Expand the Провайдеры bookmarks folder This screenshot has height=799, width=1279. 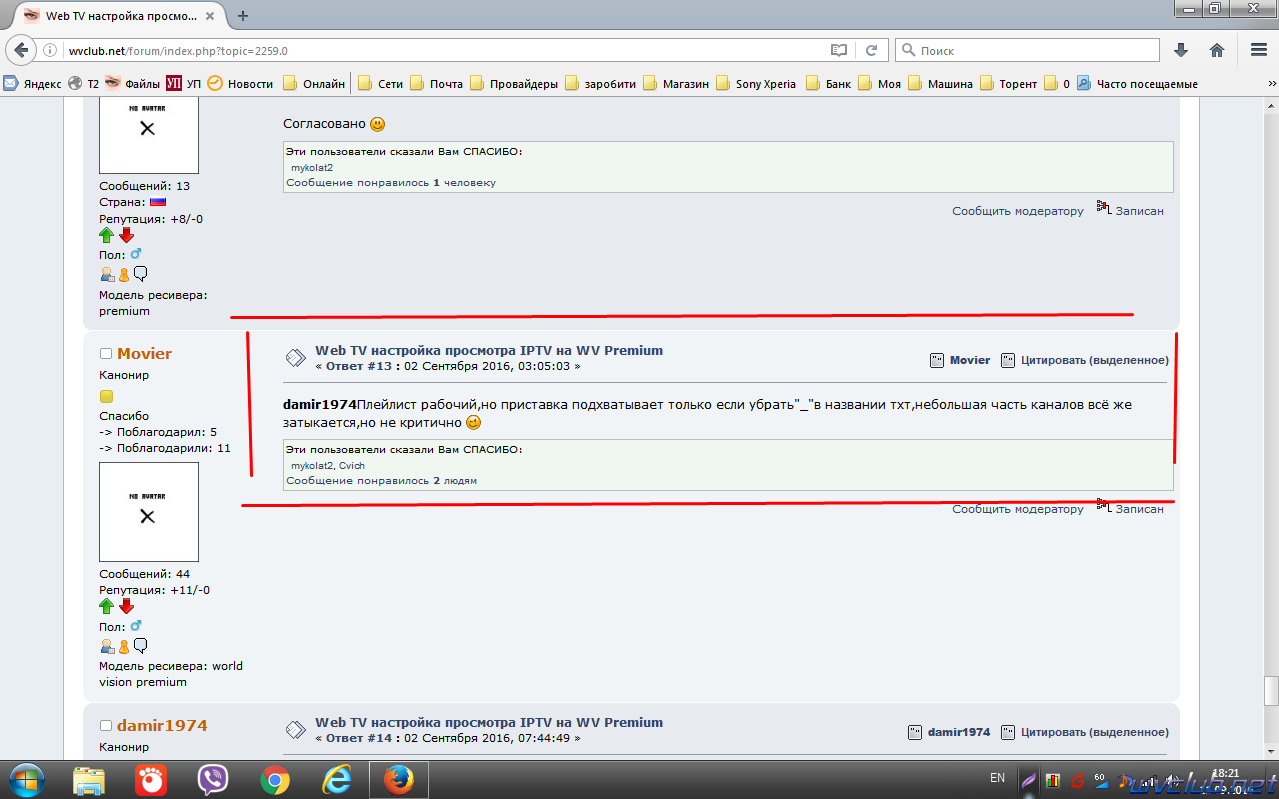click(513, 84)
